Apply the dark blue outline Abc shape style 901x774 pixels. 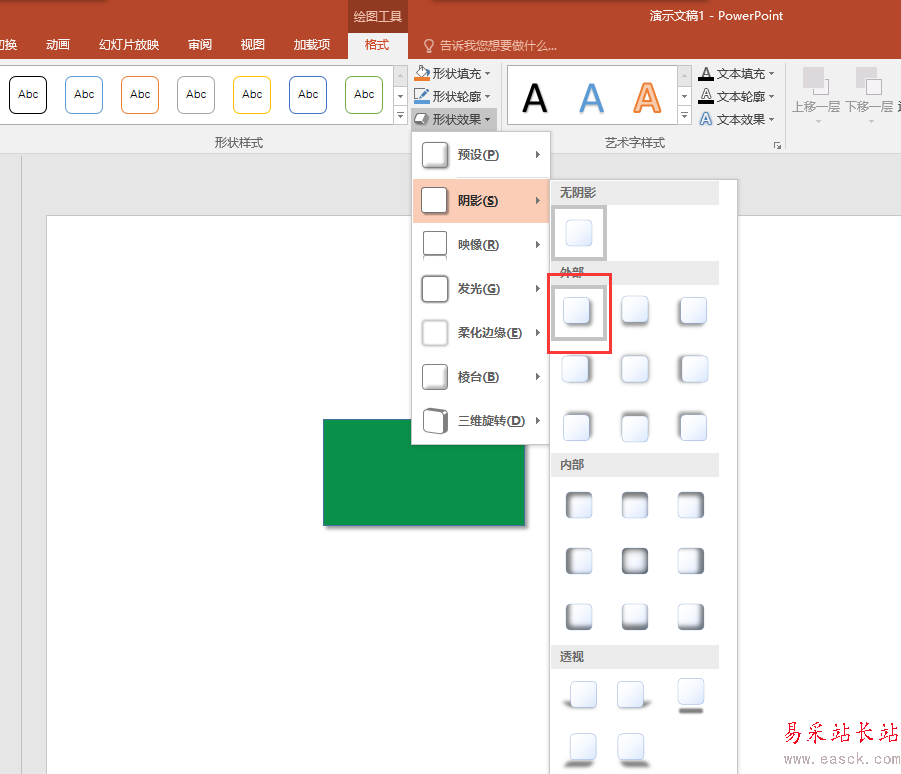[308, 95]
